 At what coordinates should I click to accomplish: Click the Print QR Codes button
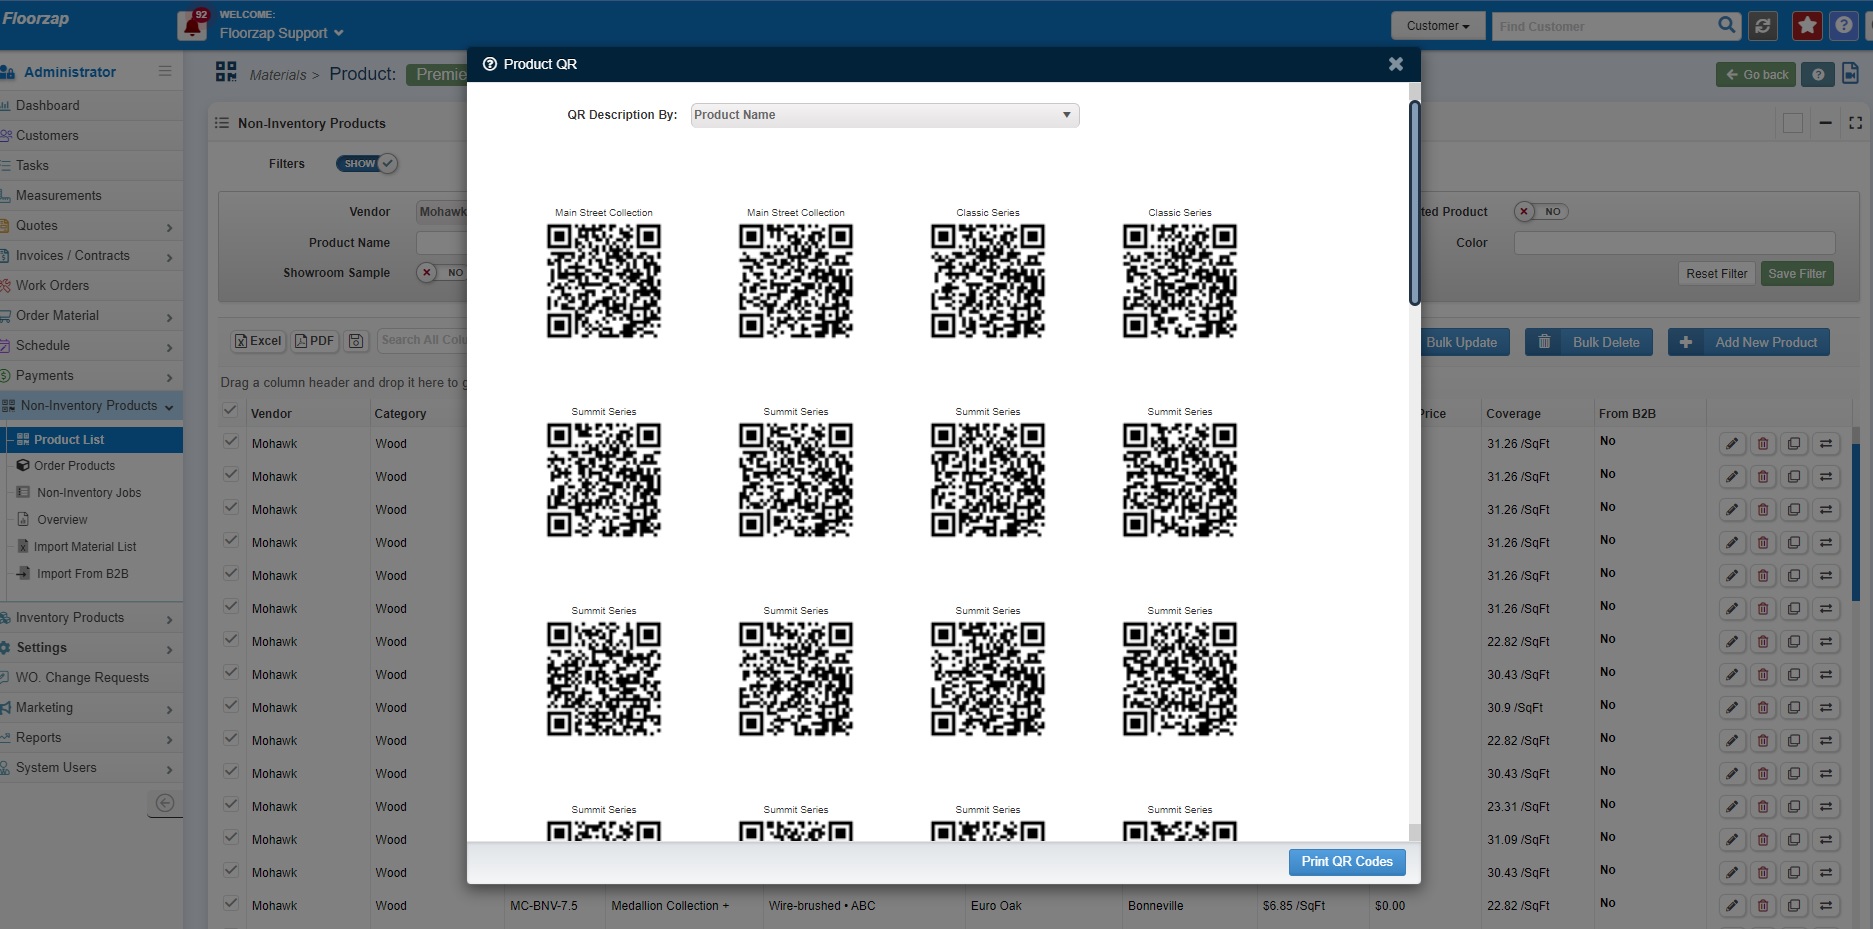(1347, 862)
